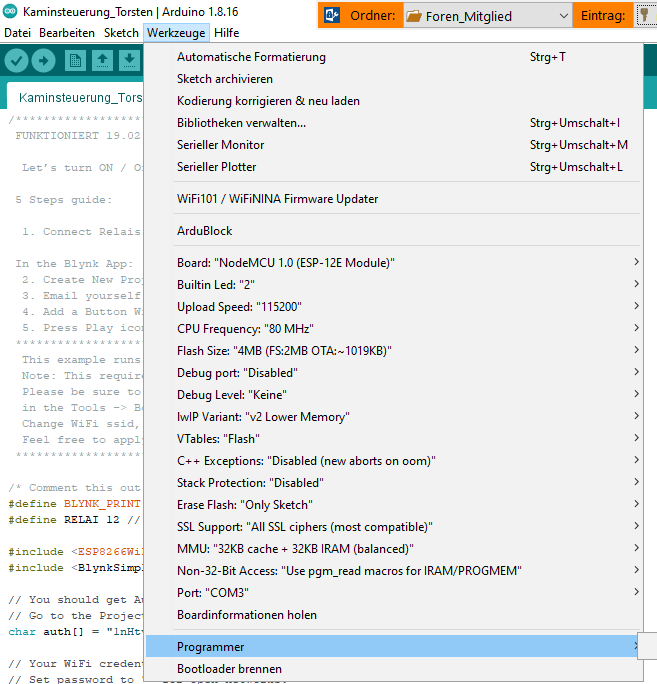The height and width of the screenshot is (684, 657).
Task: Choose Sketch archivieren
Action: [x=393, y=79]
